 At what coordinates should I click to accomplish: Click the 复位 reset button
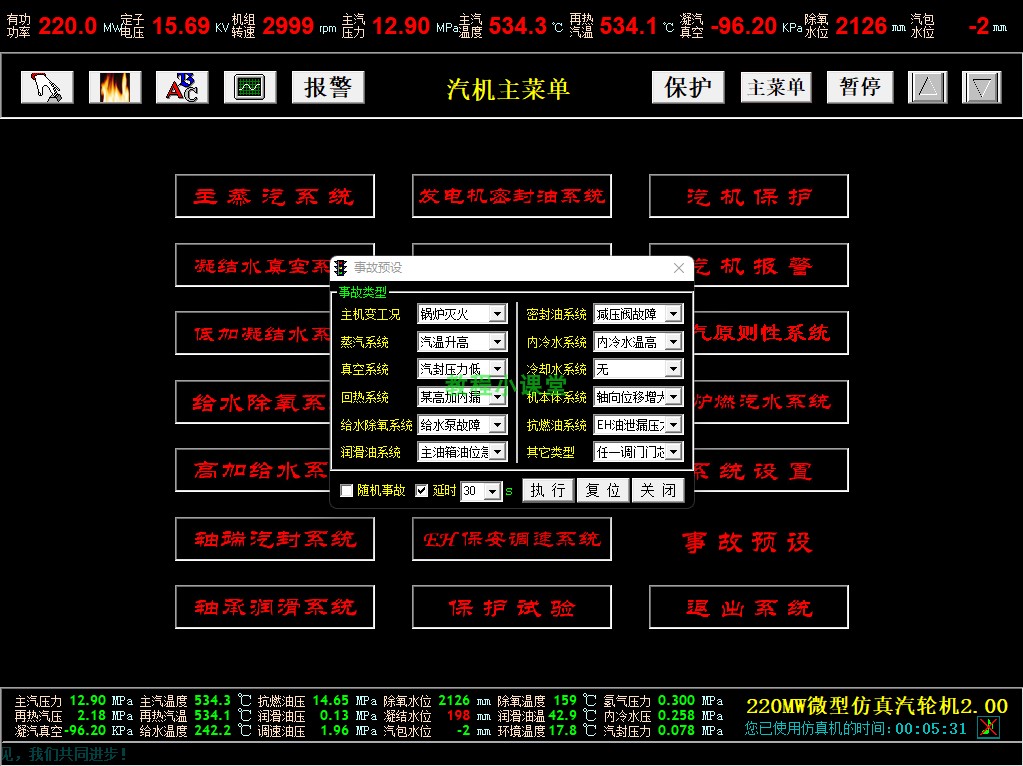click(x=603, y=490)
